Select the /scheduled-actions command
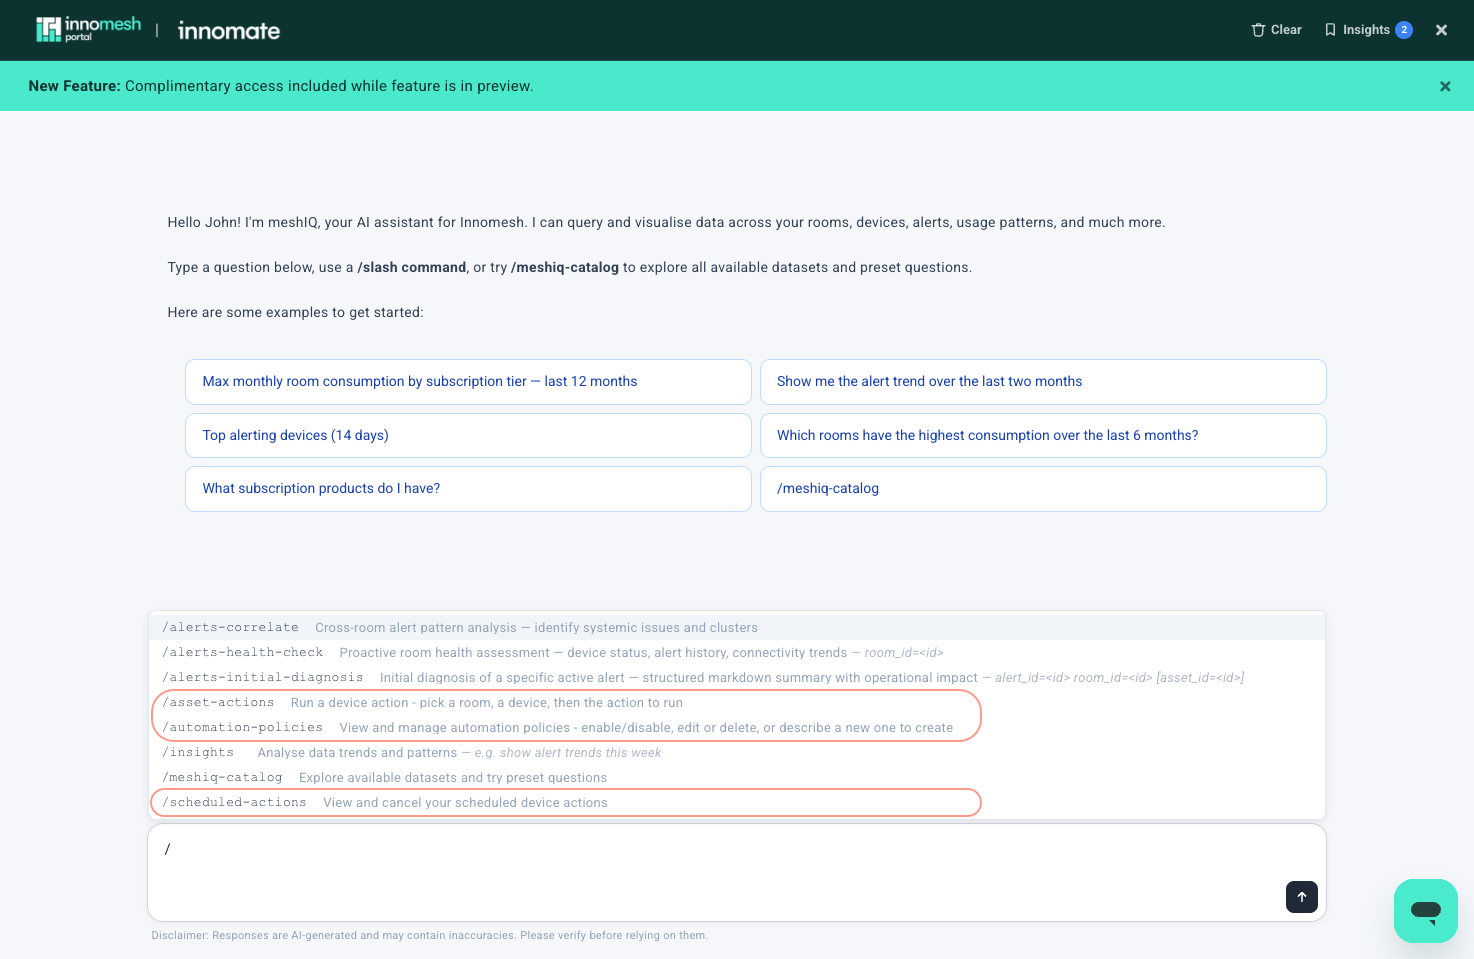Viewport: 1474px width, 959px height. coord(737,803)
